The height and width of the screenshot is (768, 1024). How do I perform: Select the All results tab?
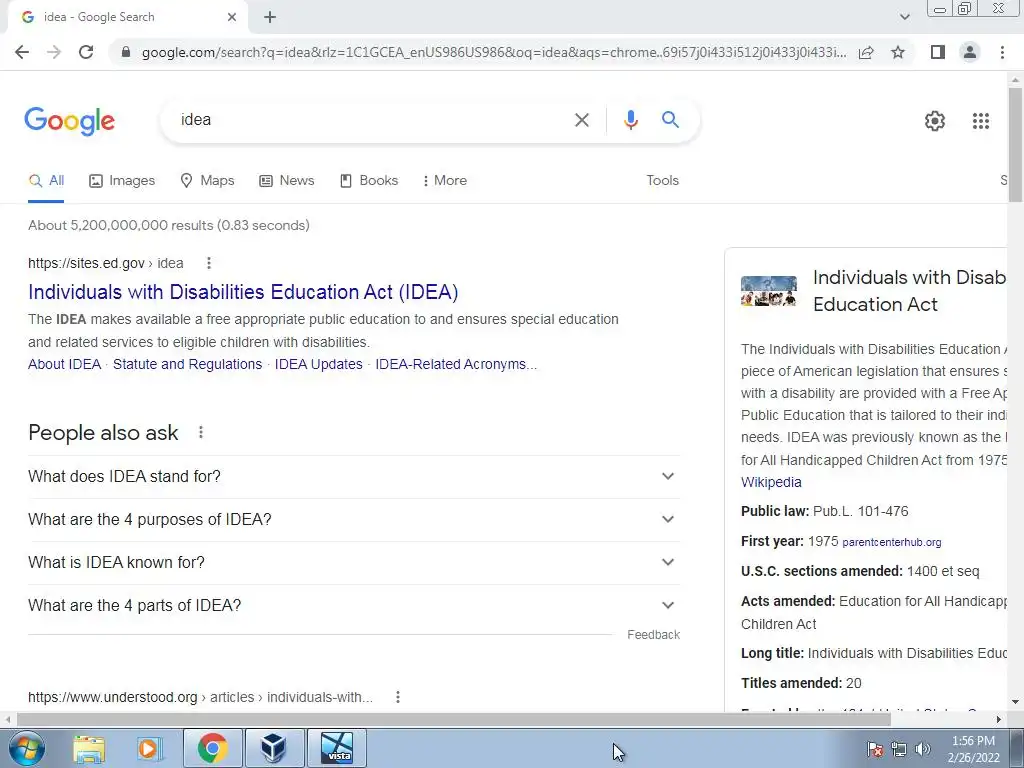tap(46, 181)
